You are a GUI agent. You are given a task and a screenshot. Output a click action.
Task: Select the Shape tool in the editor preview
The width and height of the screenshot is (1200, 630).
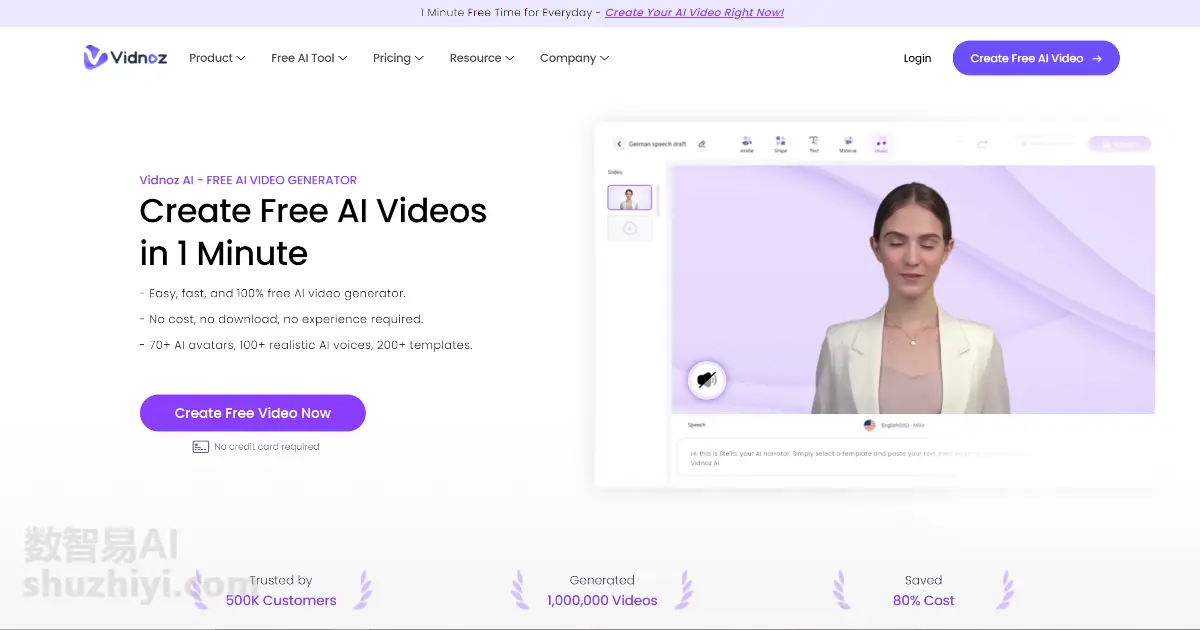780,144
